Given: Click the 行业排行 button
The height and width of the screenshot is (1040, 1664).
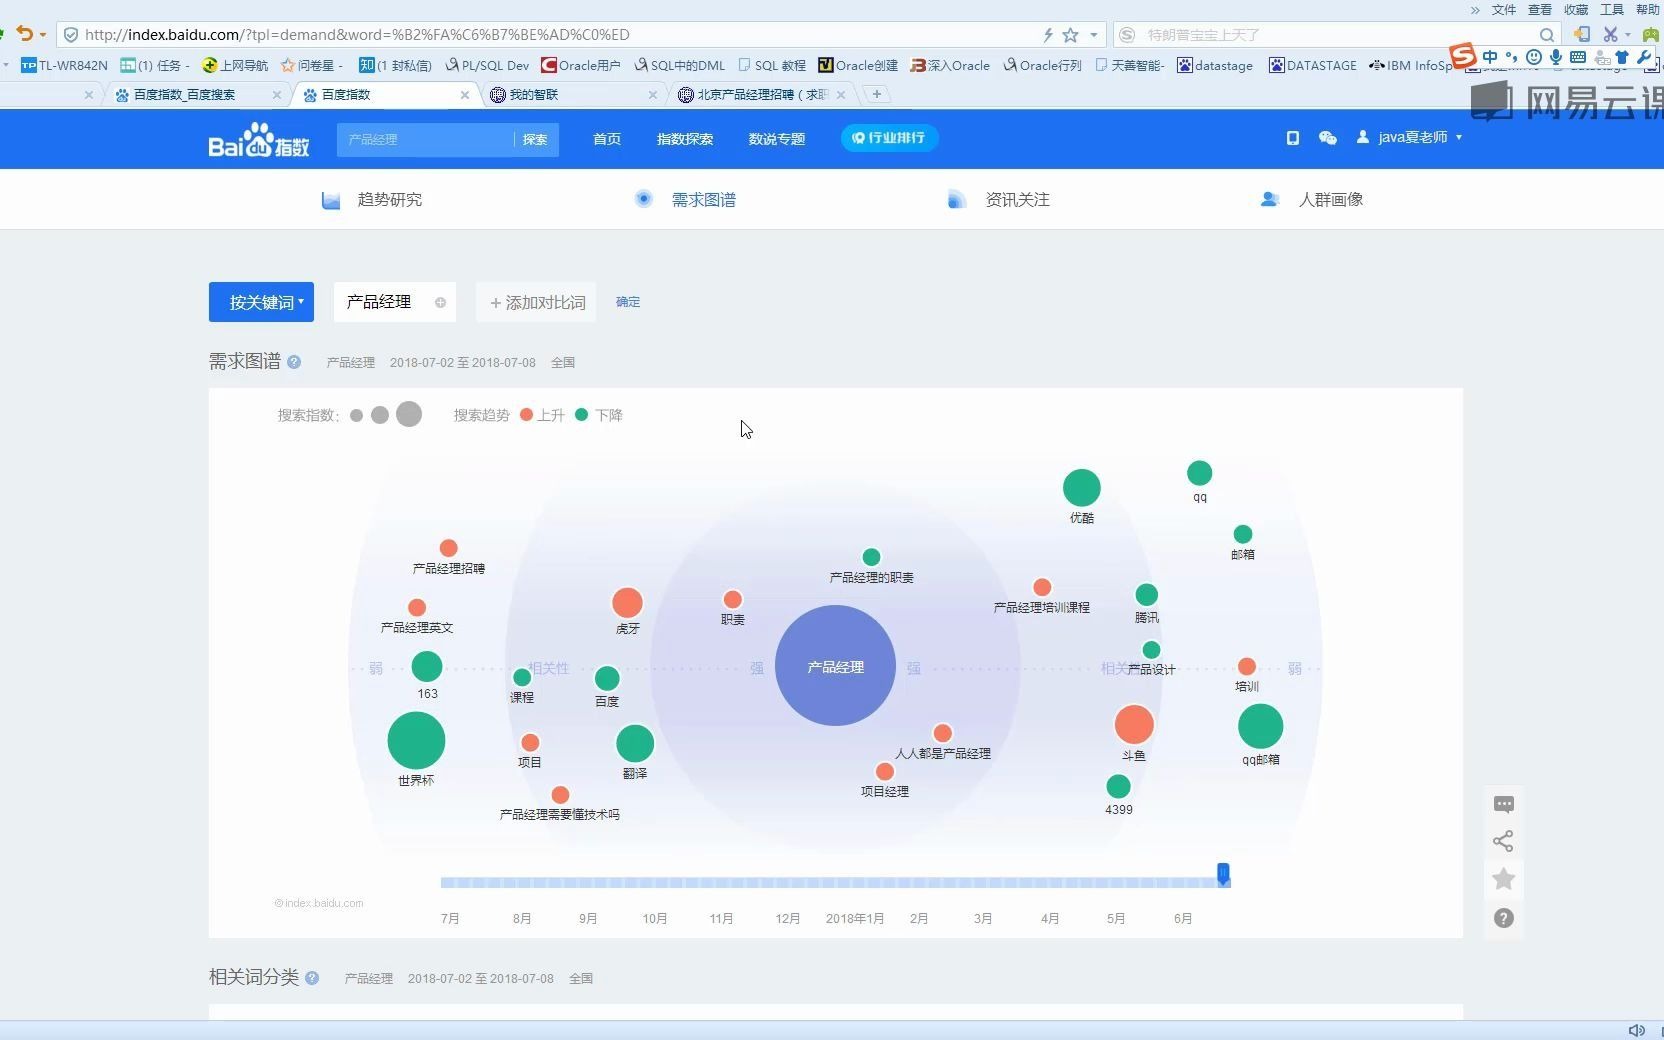Looking at the screenshot, I should click(x=889, y=138).
